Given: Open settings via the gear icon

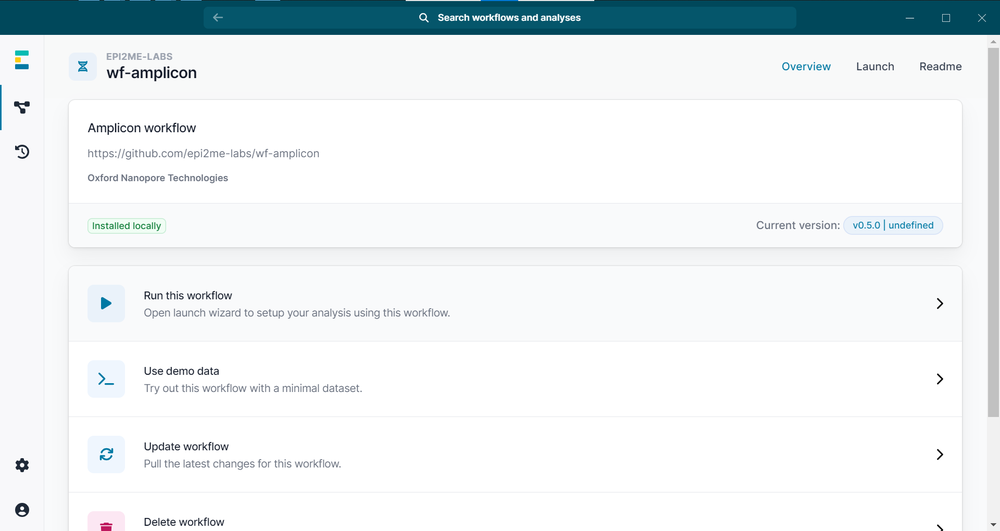Looking at the screenshot, I should click(22, 465).
